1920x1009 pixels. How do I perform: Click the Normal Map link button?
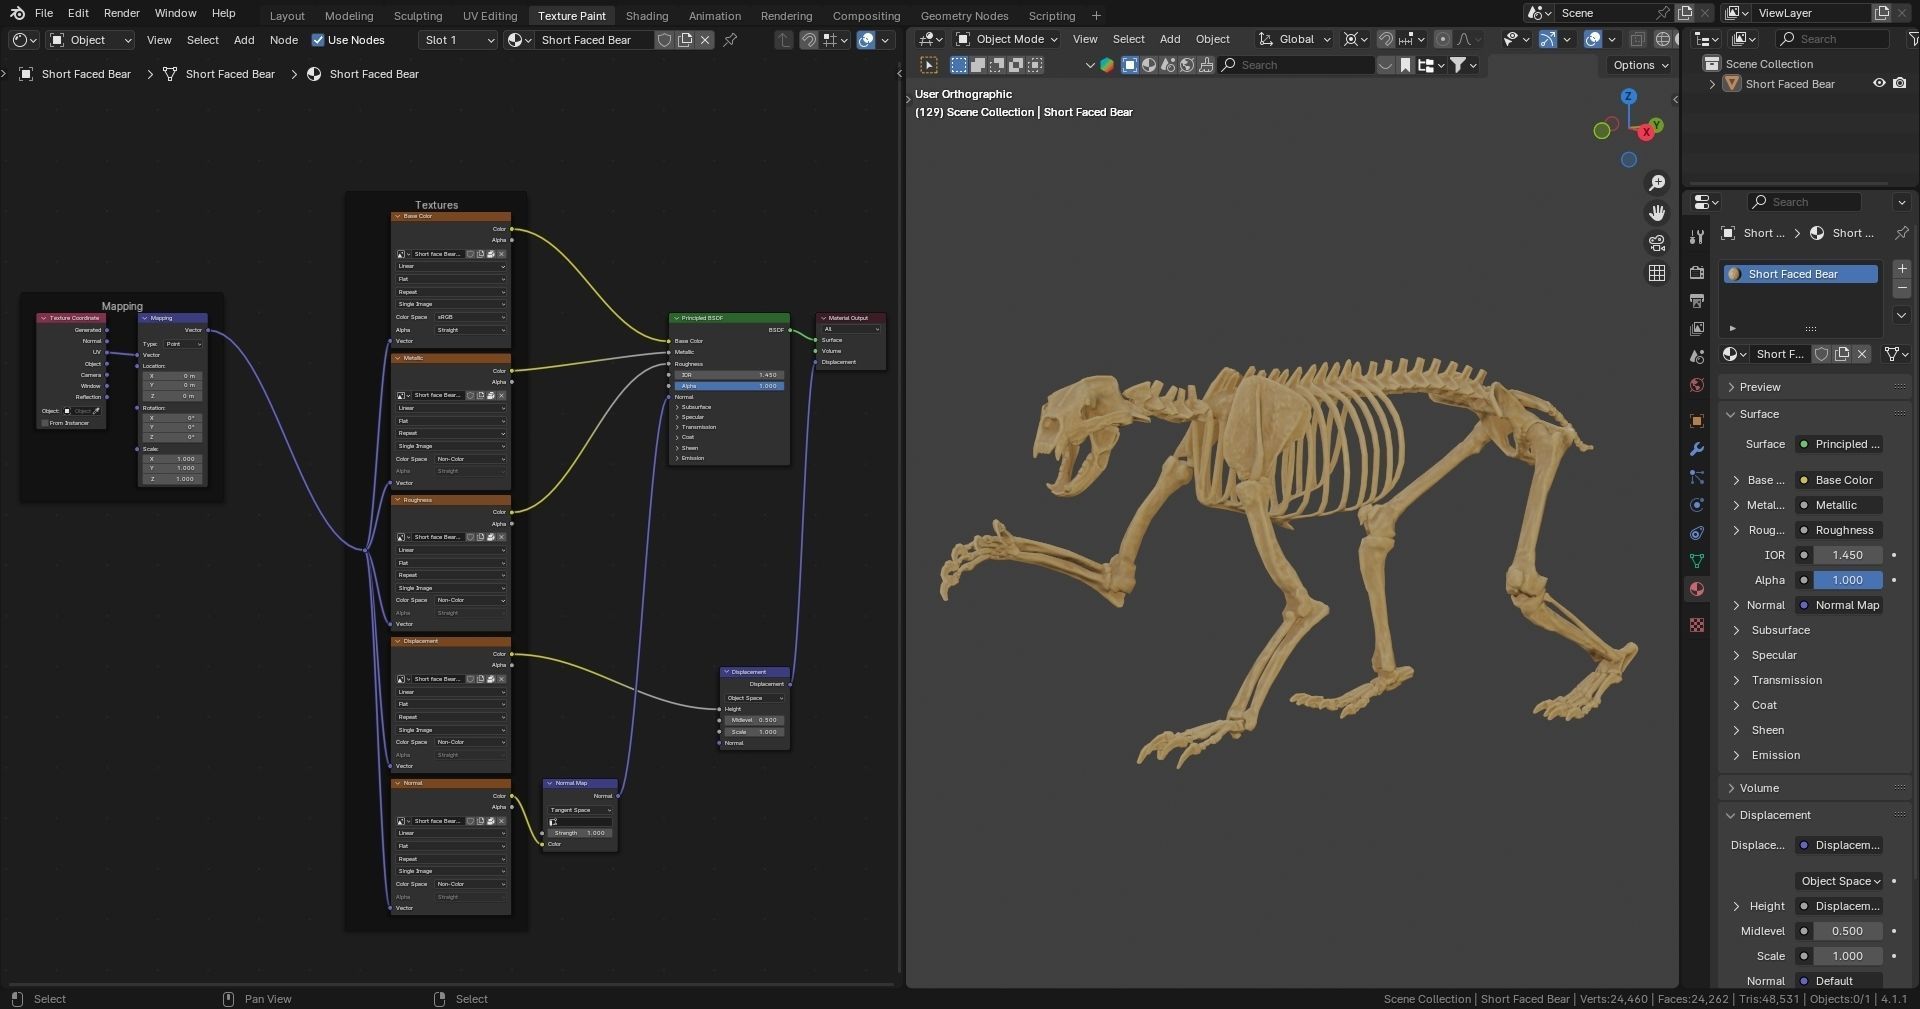1840,605
